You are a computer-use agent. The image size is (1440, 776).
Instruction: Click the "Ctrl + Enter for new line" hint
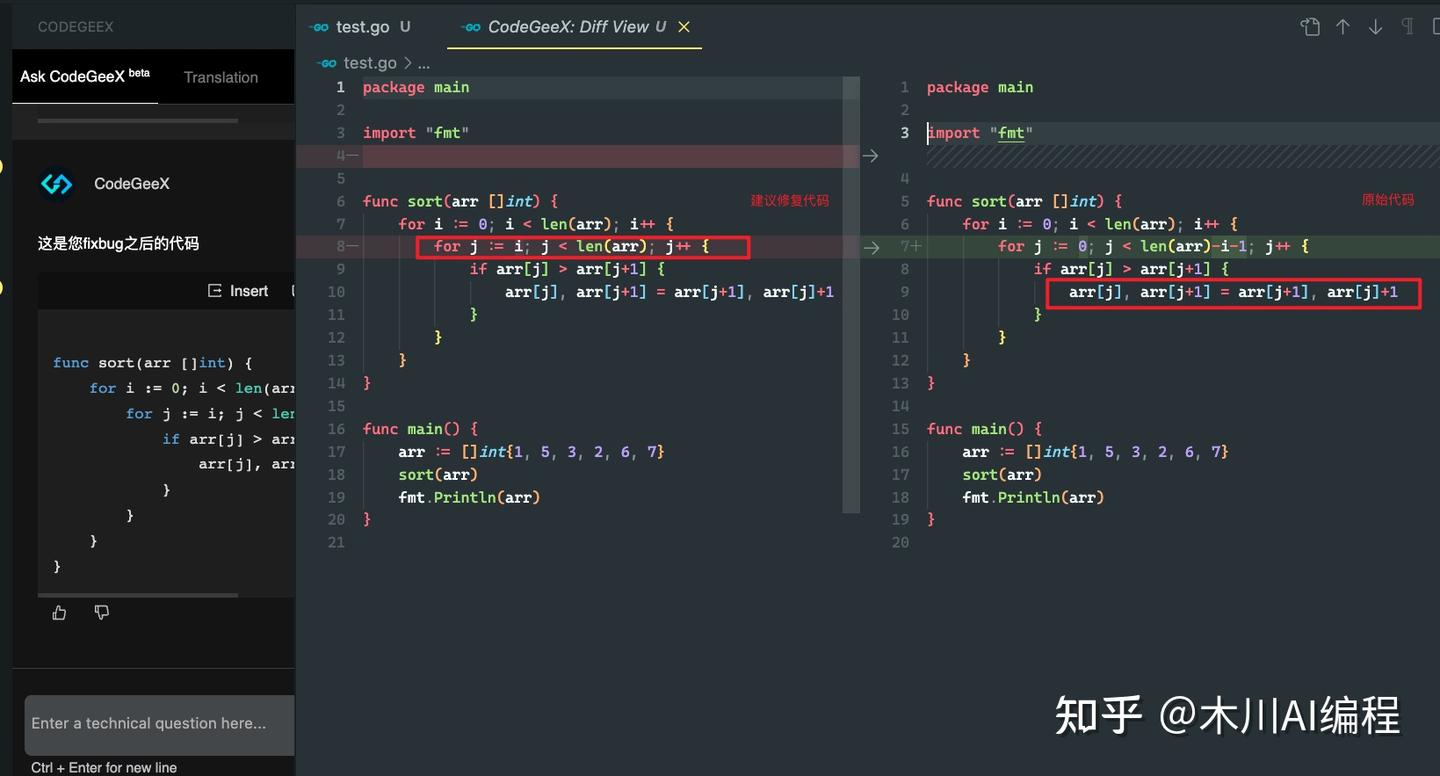[104, 768]
